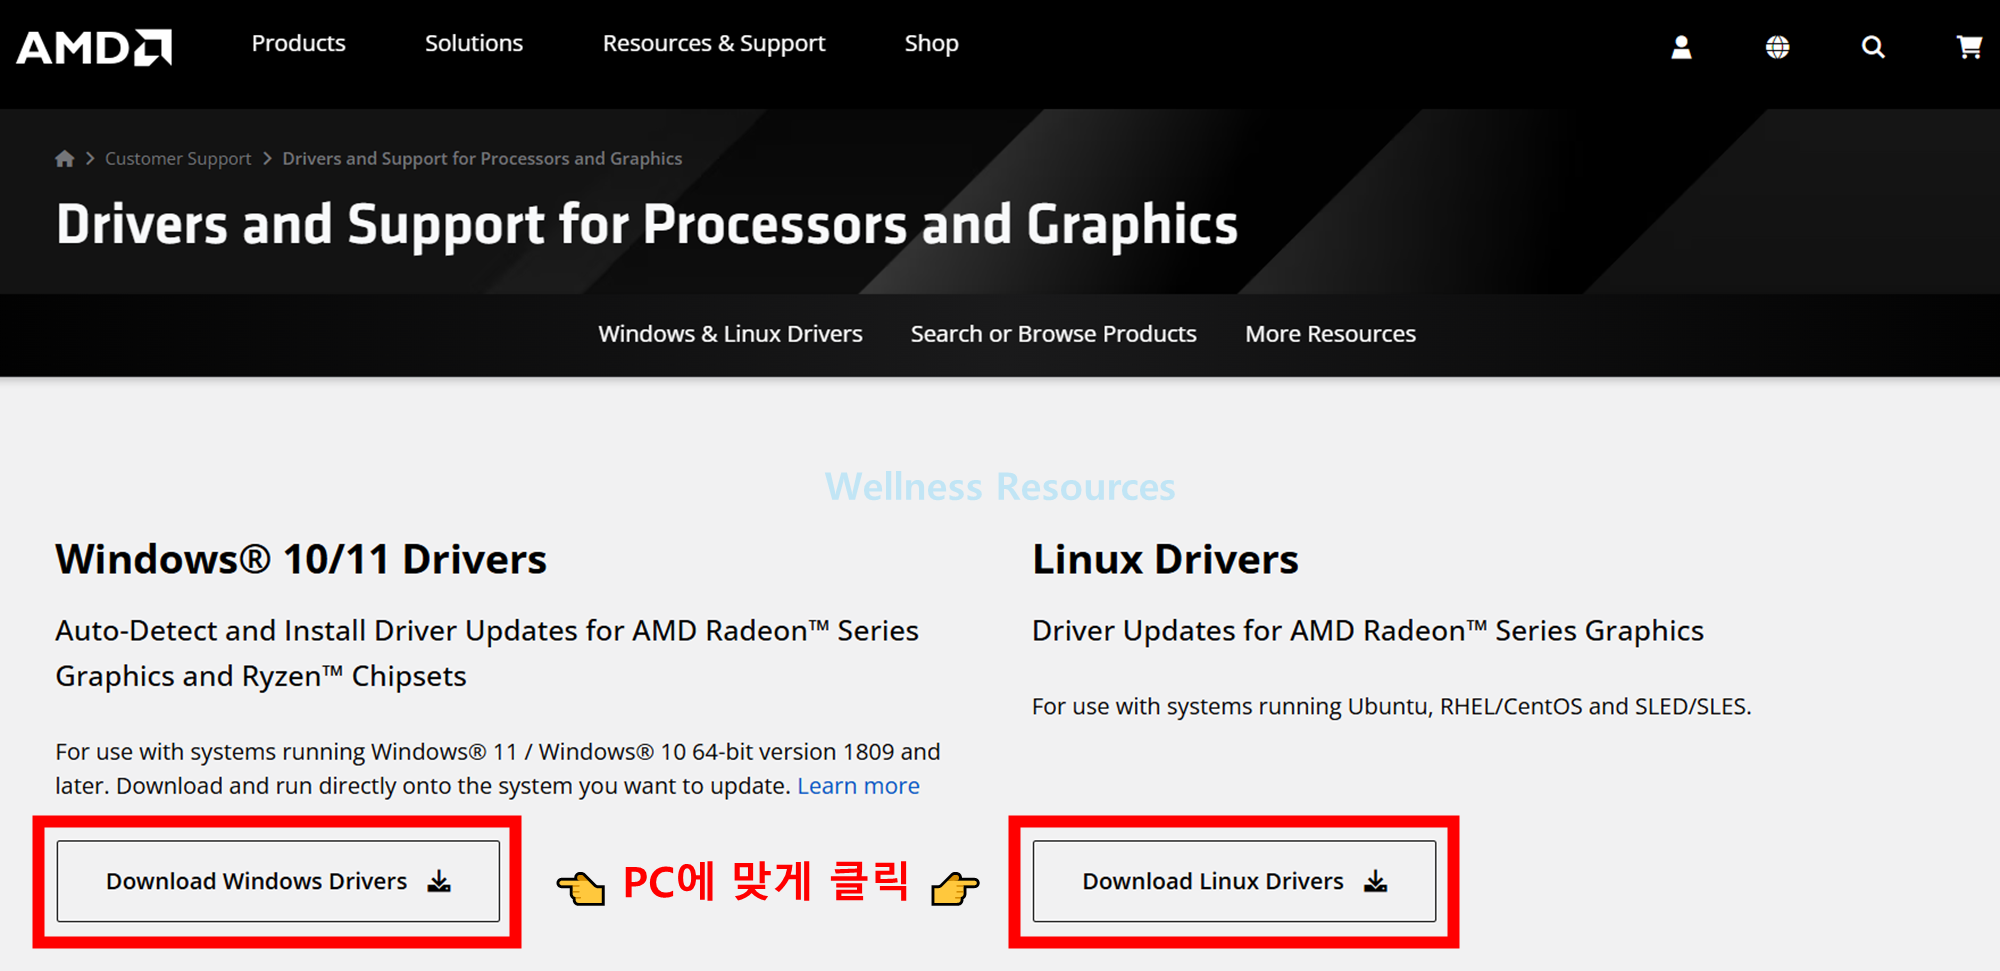Image resolution: width=2000 pixels, height=971 pixels.
Task: Click the Wellness Resources text
Action: pyautogui.click(x=1000, y=487)
